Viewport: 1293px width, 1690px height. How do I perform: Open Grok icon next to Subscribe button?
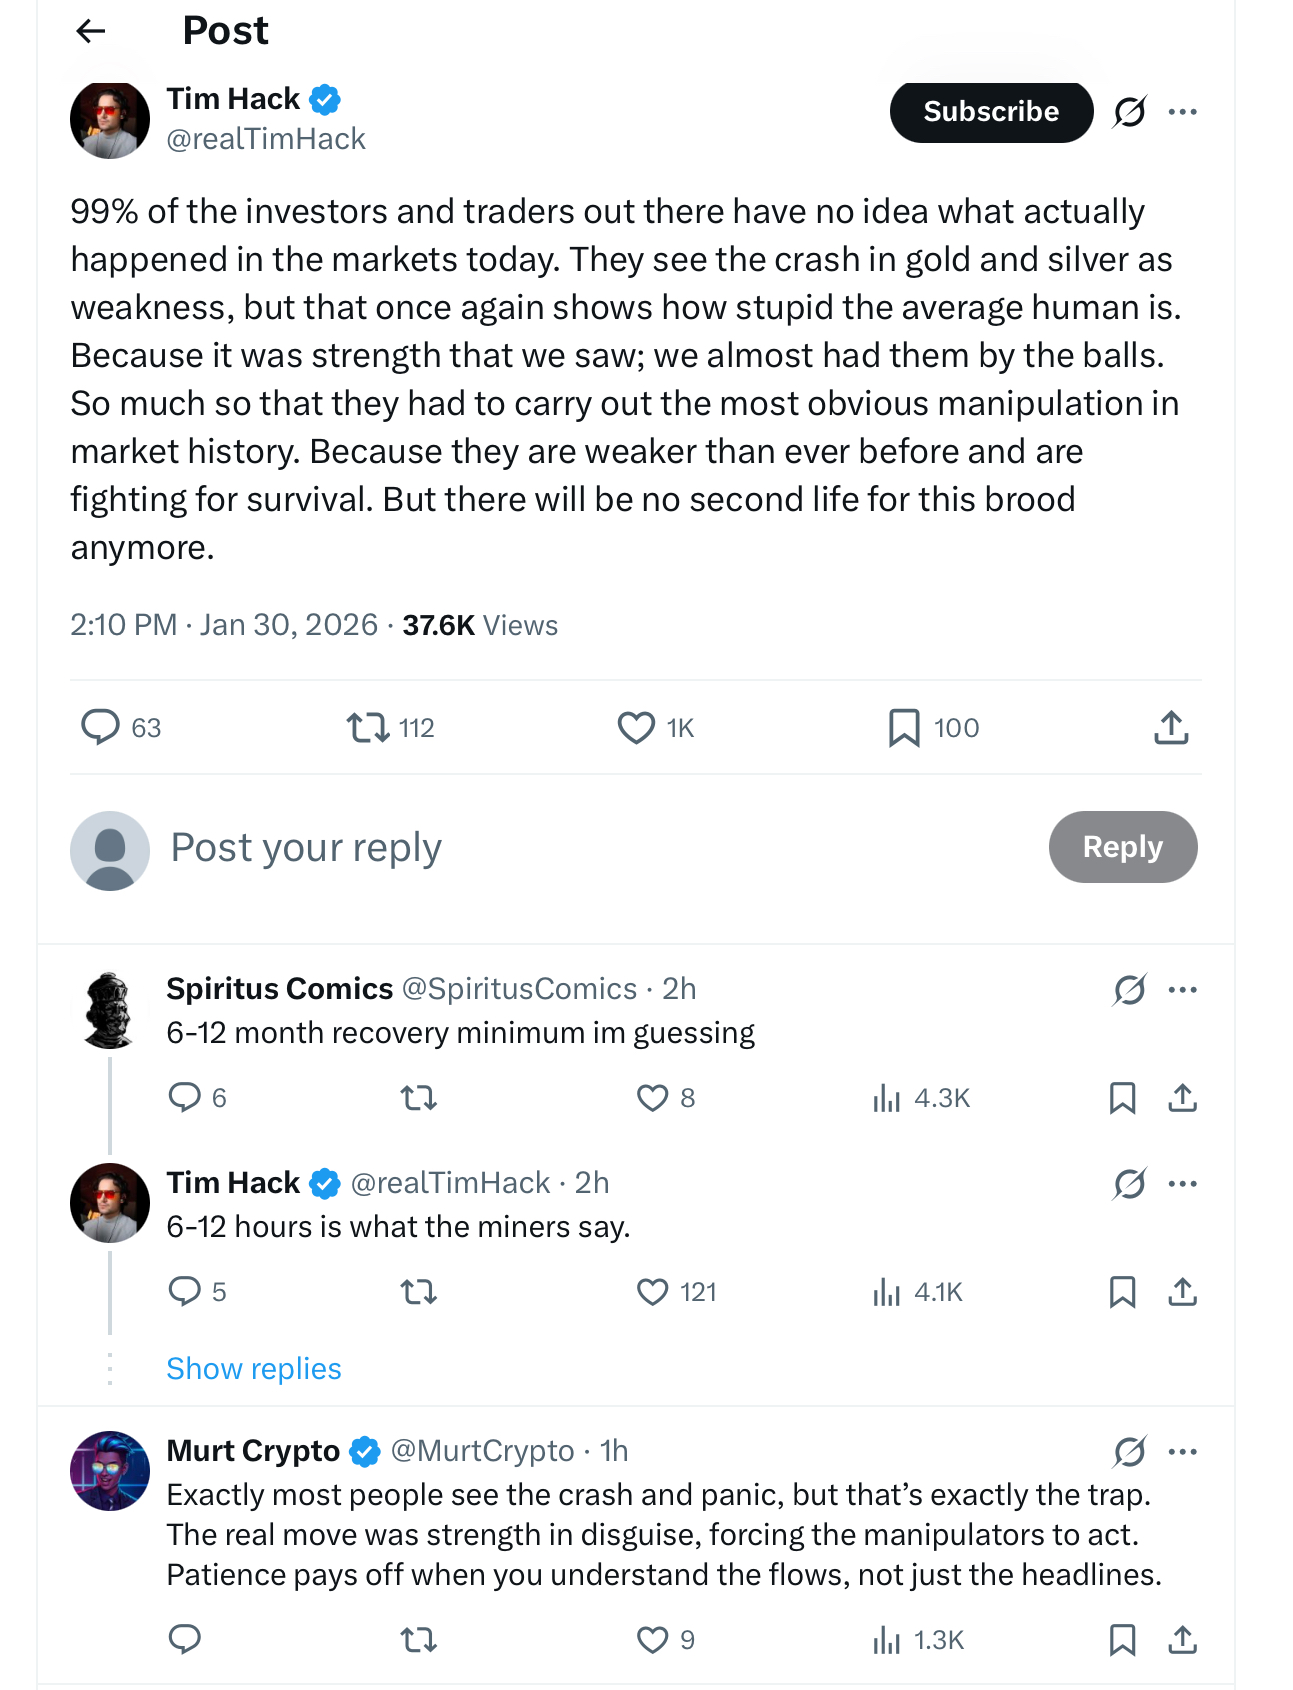point(1129,112)
